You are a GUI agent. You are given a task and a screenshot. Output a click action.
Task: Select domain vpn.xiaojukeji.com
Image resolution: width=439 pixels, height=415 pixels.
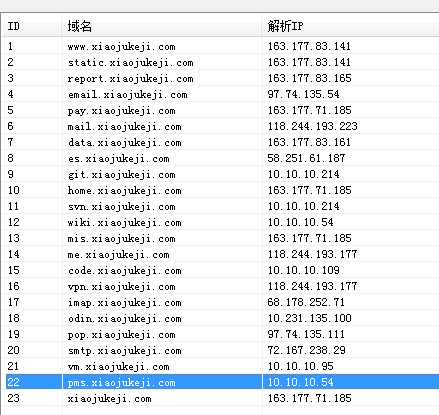(x=121, y=286)
